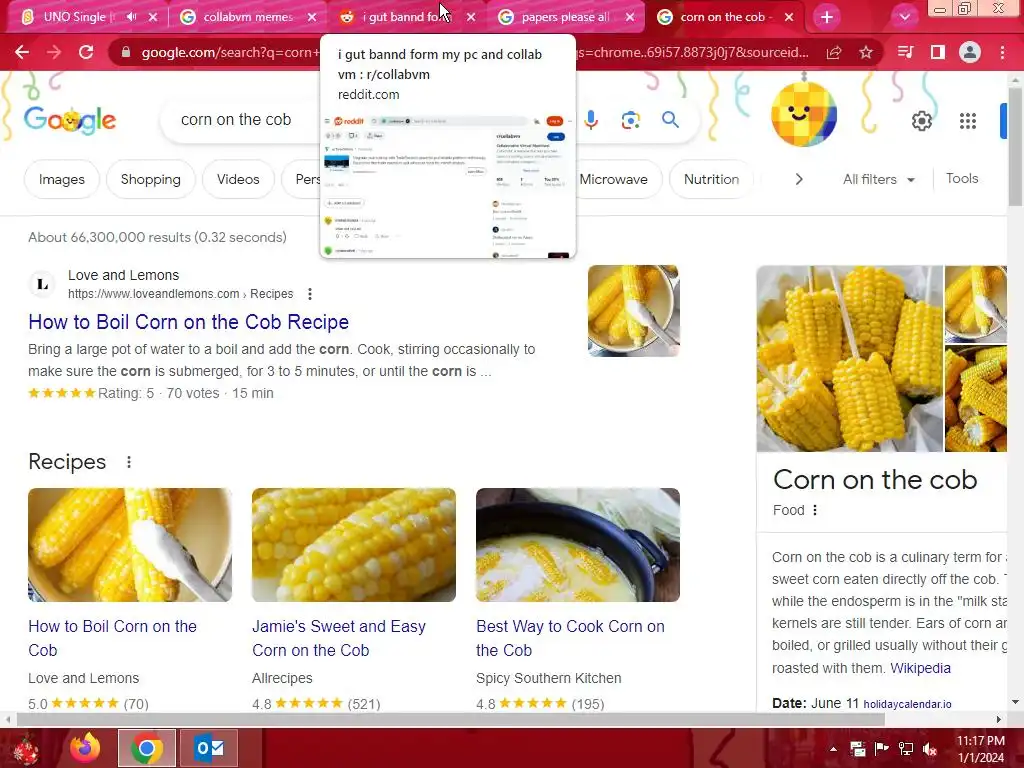
Task: Open the taskbar clock and date
Action: tap(981, 749)
